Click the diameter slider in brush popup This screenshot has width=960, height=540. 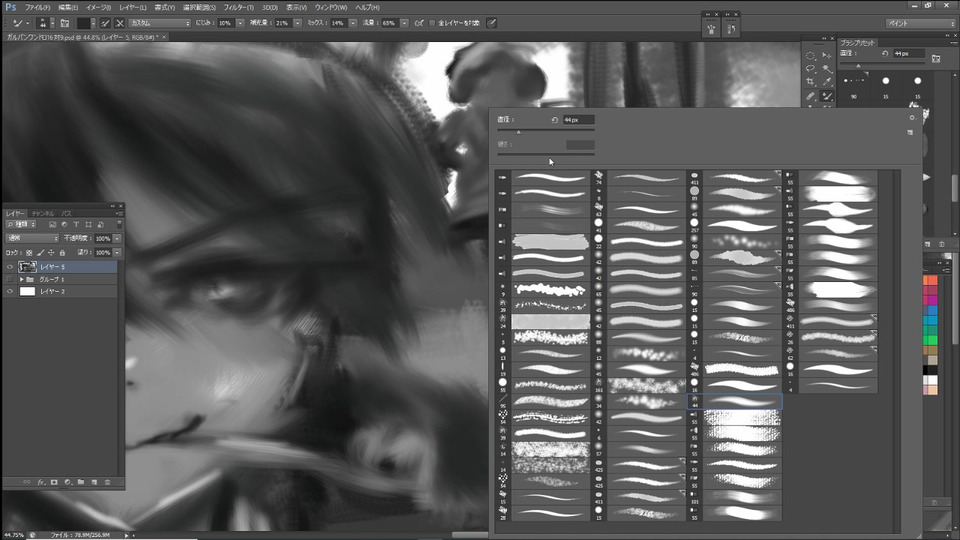[546, 130]
